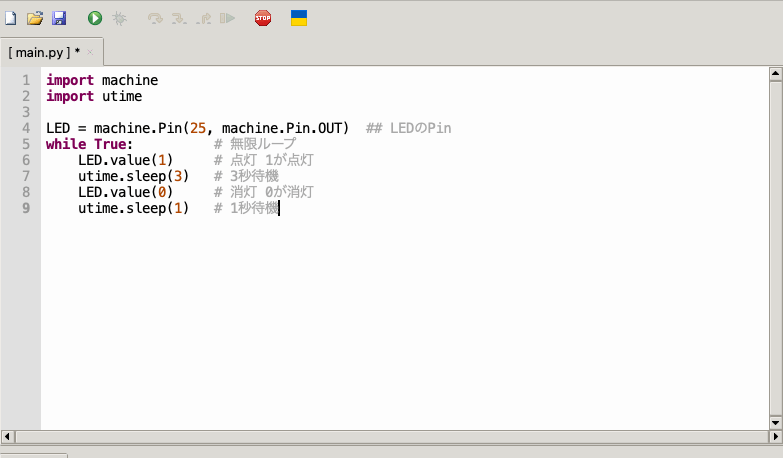
Task: Close the main.py tab
Action: click(x=90, y=52)
